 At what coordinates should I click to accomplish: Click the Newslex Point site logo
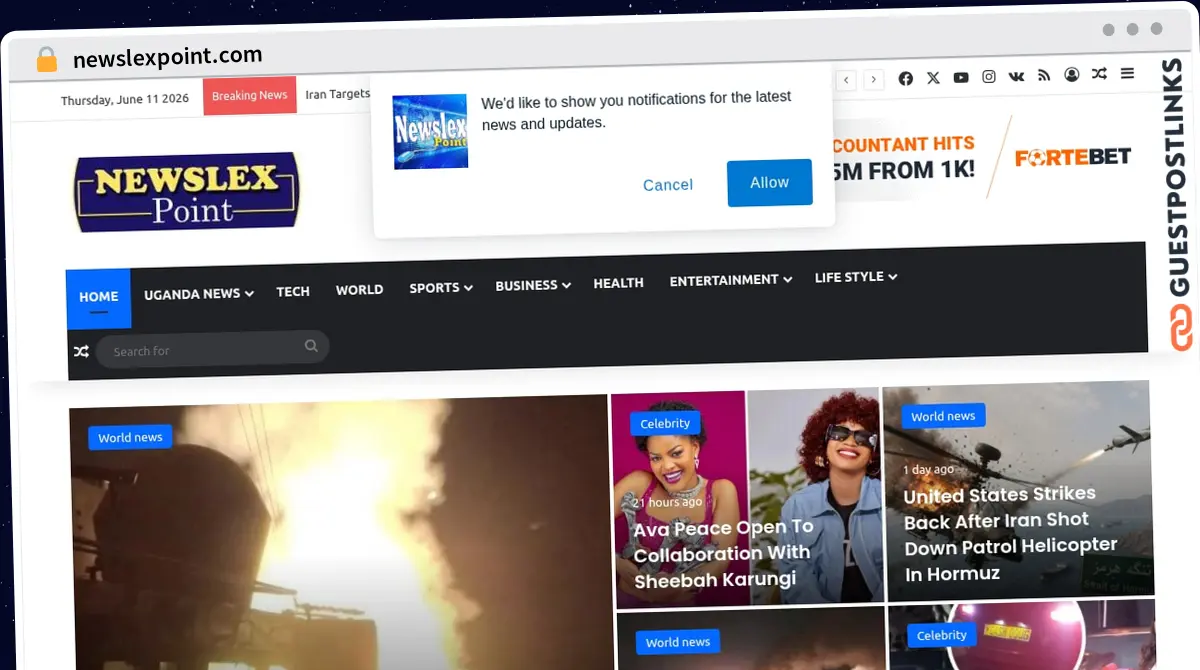tap(186, 192)
